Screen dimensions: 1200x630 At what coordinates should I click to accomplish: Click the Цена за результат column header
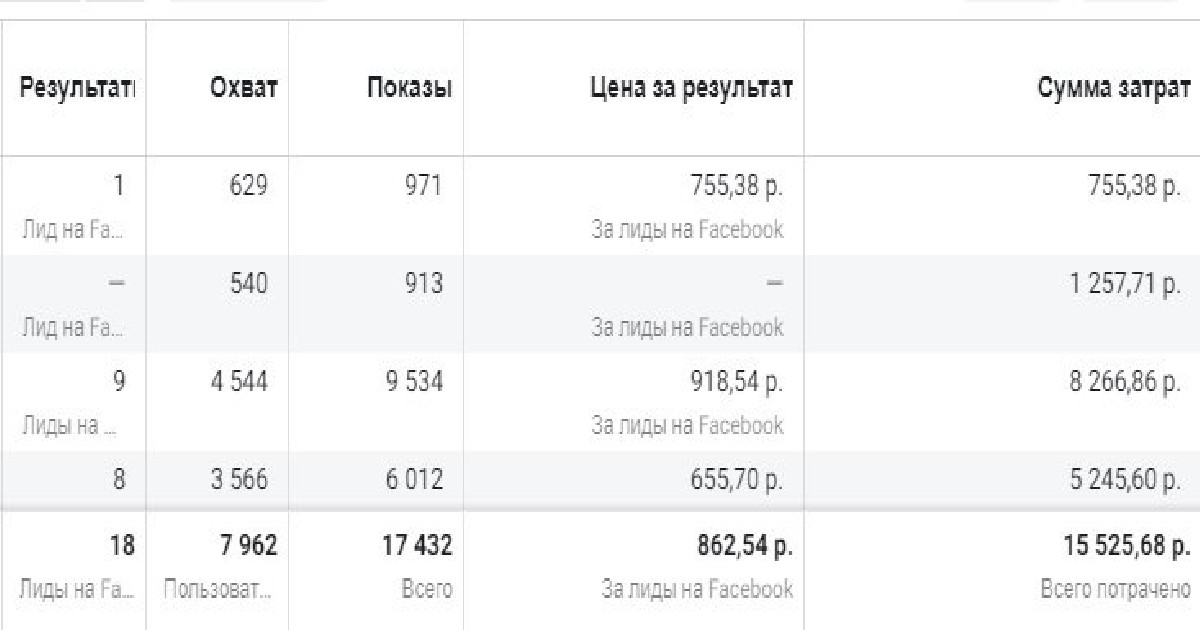click(691, 88)
